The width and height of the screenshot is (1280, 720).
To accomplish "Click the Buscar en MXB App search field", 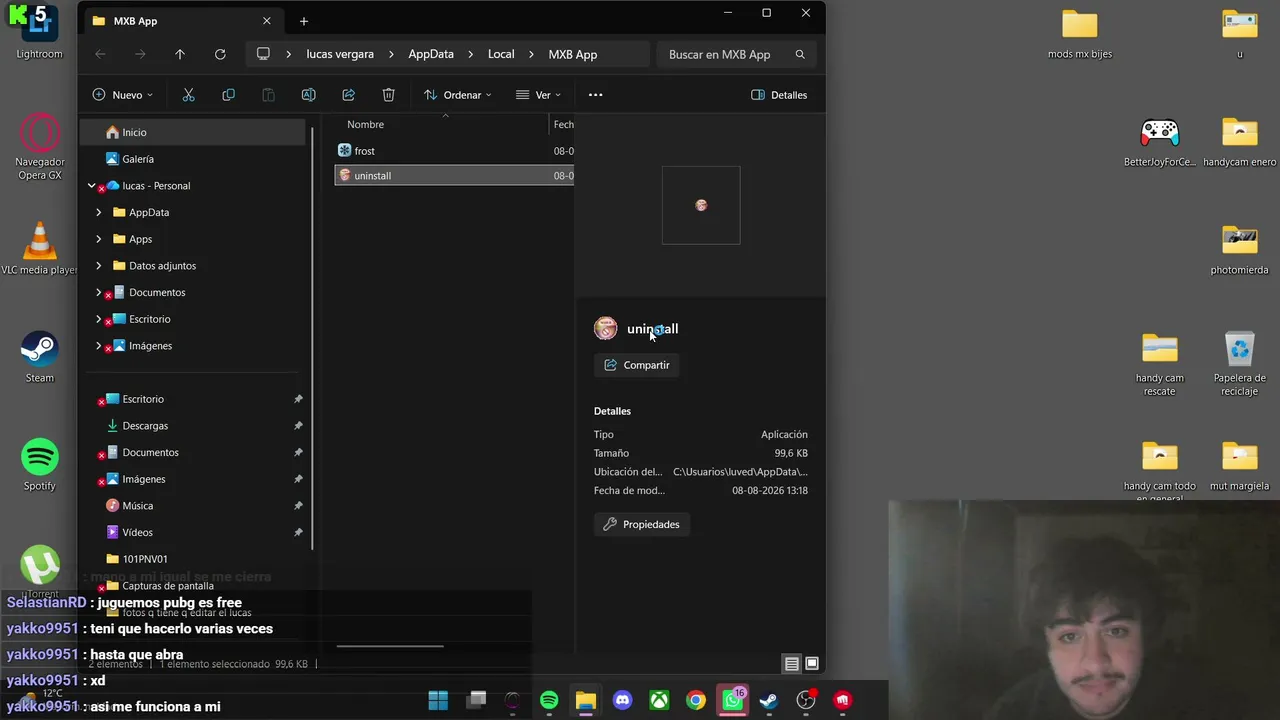I will (x=737, y=54).
